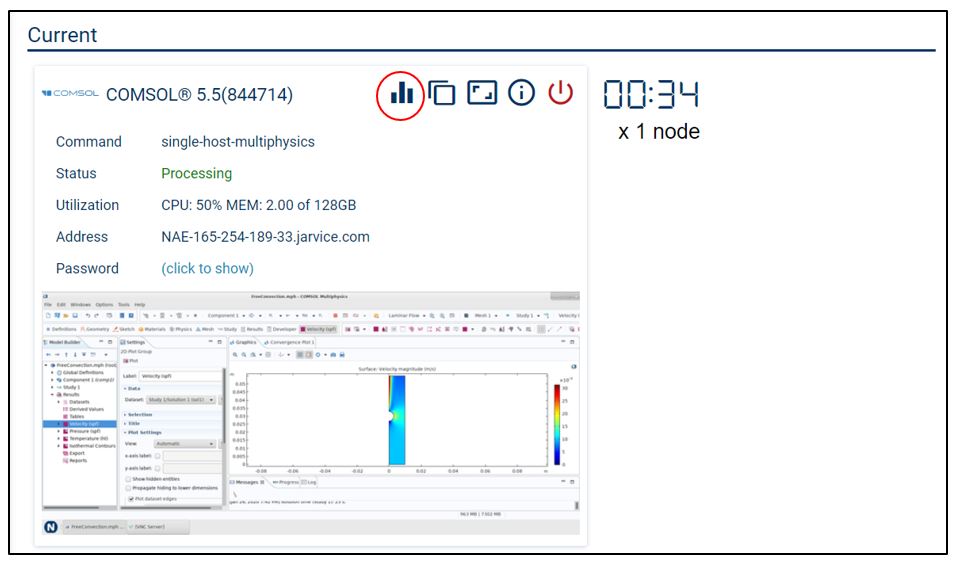The width and height of the screenshot is (959, 565).
Task: Click the green 'Processing' status text
Action: pos(196,174)
